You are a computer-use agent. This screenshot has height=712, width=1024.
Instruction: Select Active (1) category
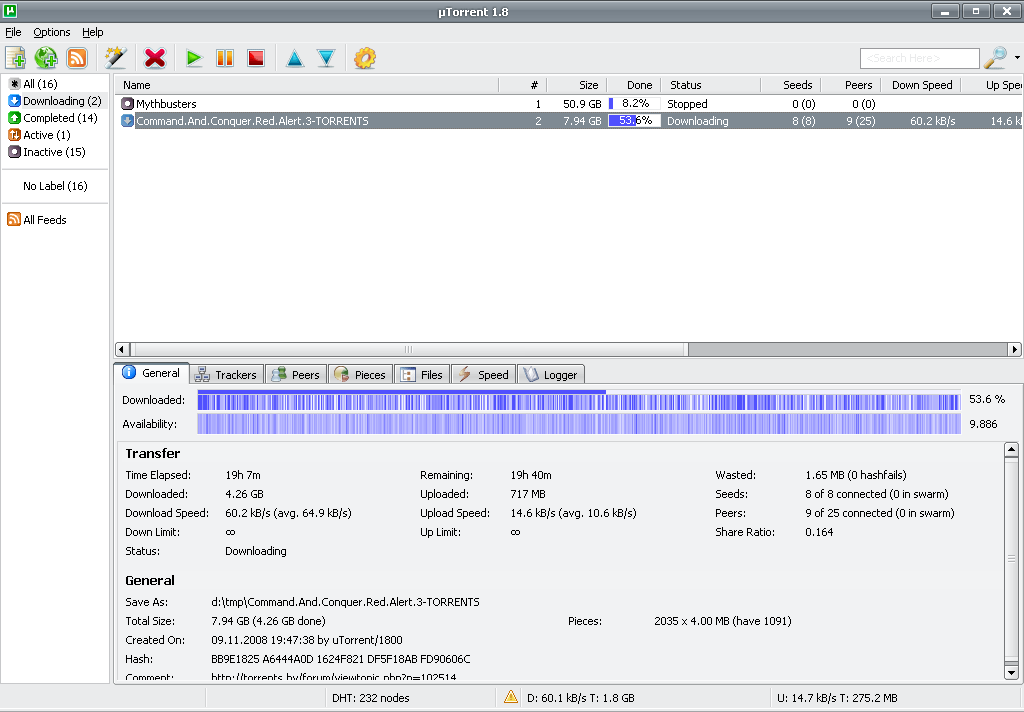[x=39, y=135]
